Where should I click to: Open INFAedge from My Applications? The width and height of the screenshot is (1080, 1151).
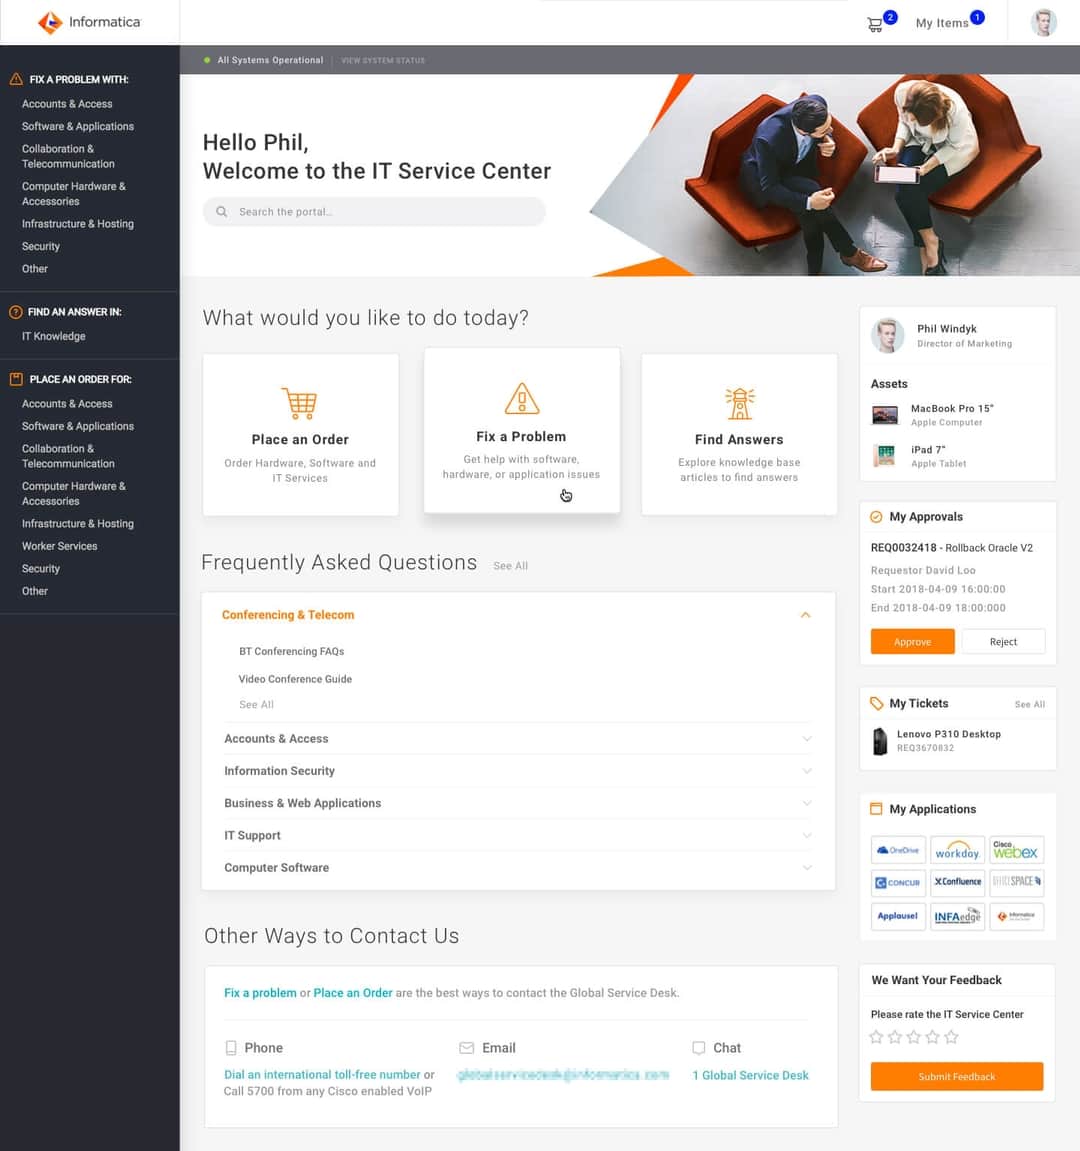click(x=957, y=915)
